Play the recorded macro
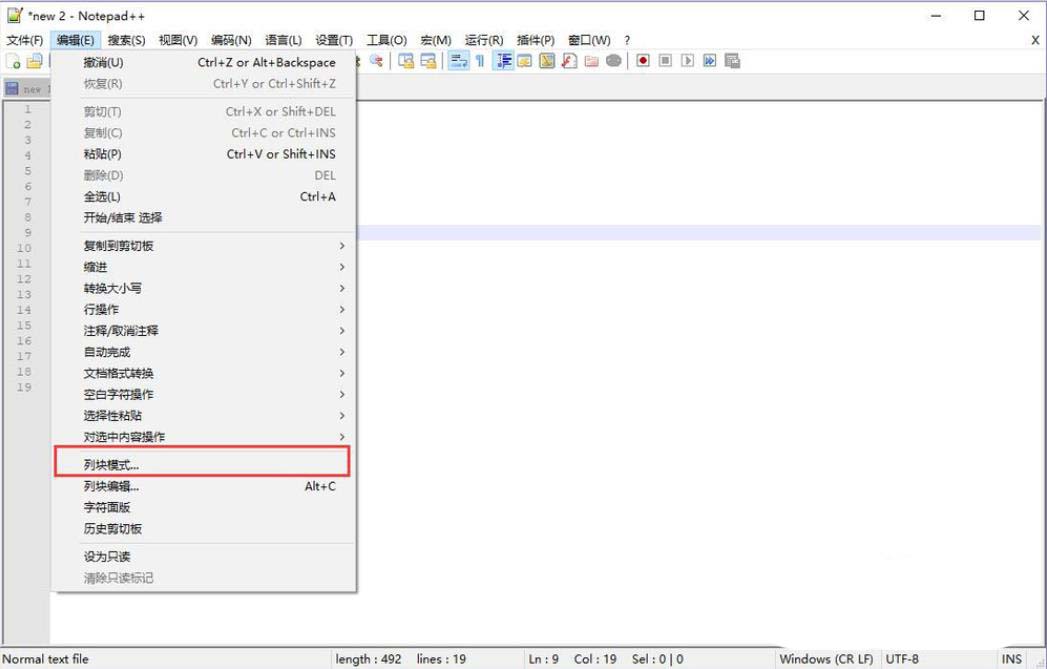The width and height of the screenshot is (1047, 669). 686,61
